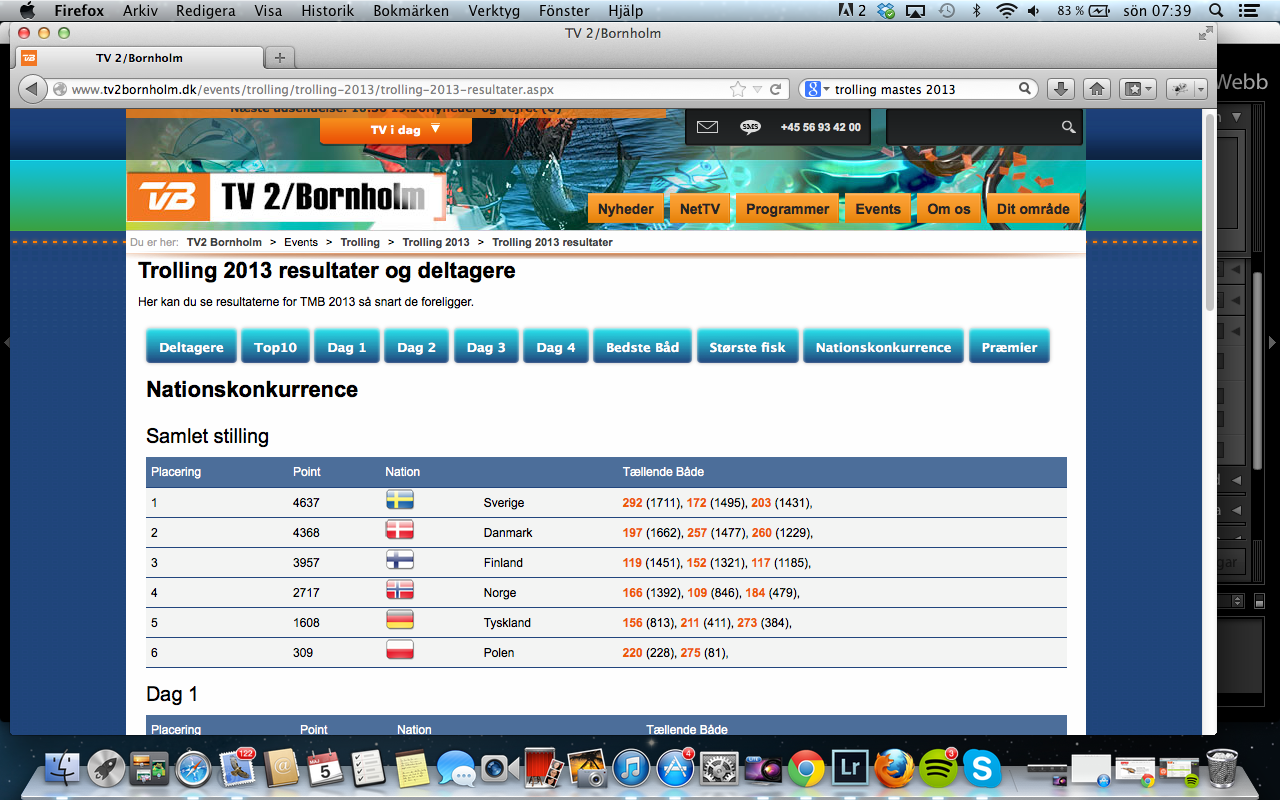
Task: Open boat 220 link in Polen row
Action: (632, 653)
